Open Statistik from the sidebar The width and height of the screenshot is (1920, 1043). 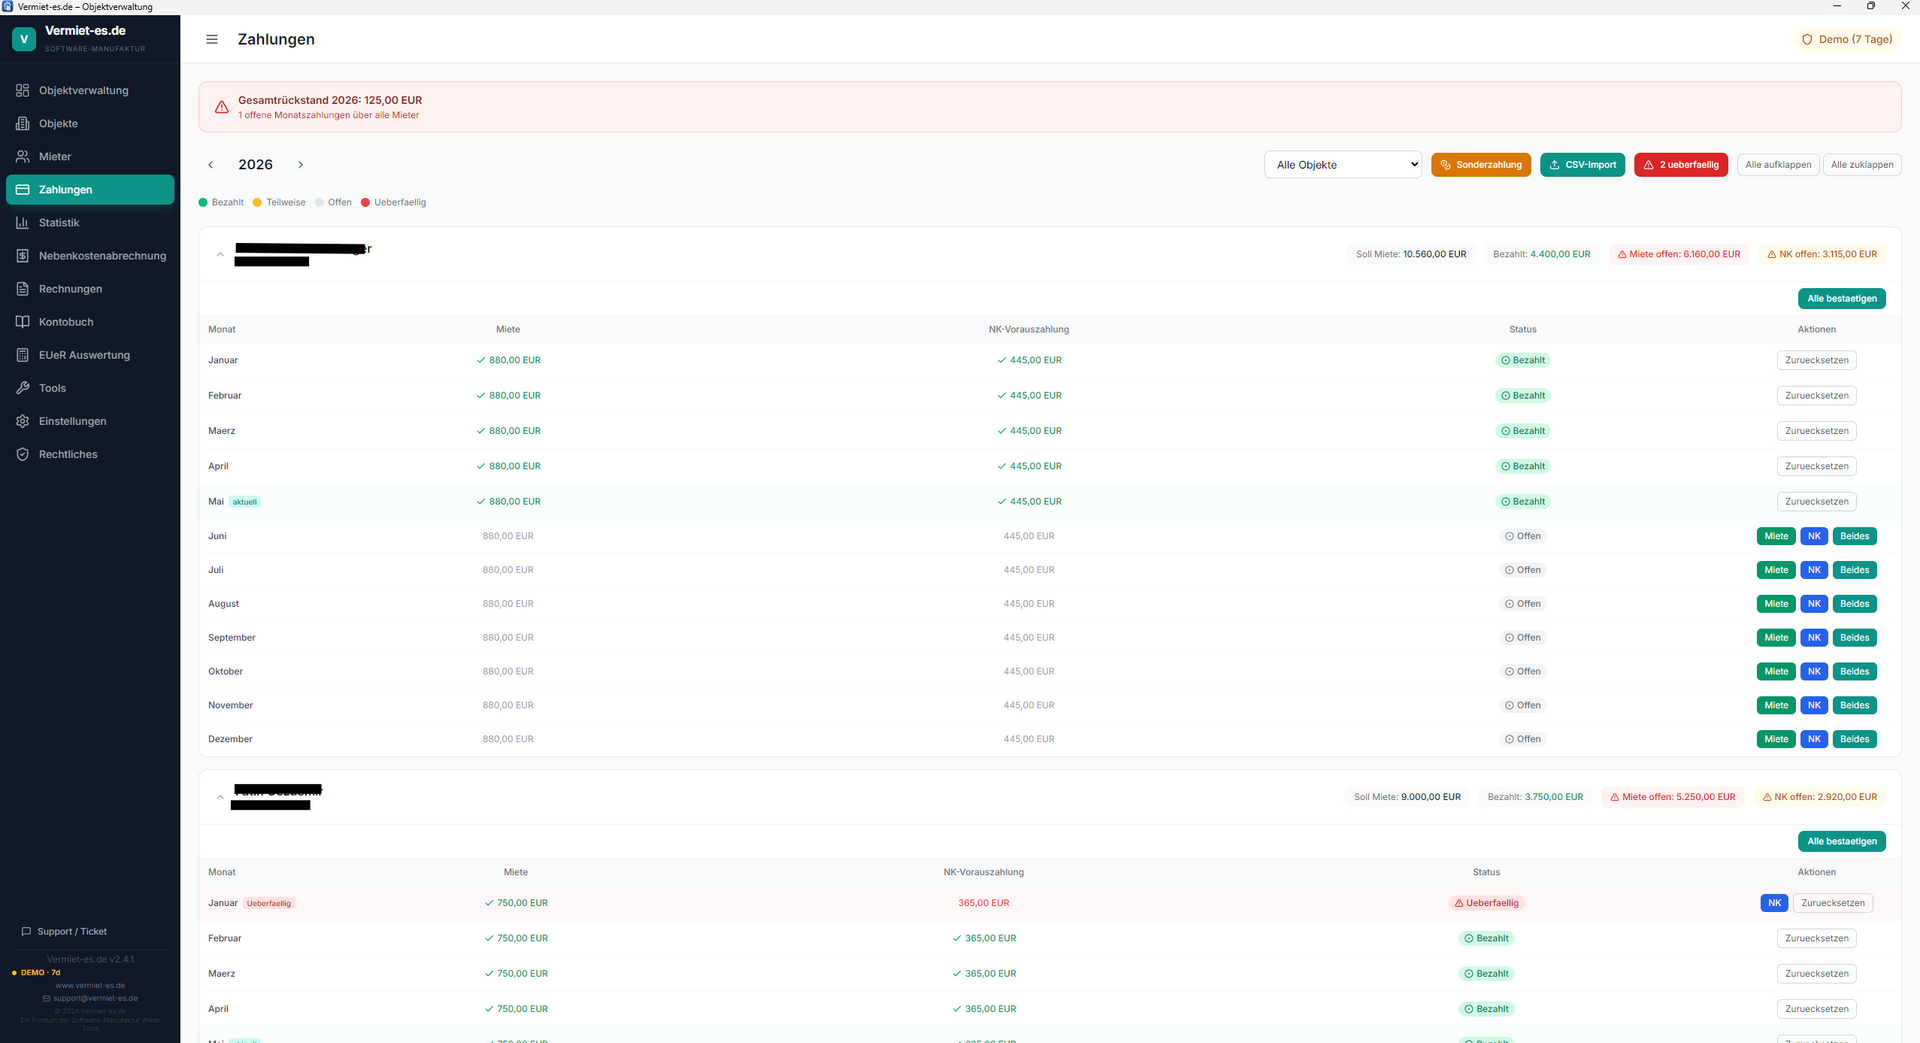[90, 223]
